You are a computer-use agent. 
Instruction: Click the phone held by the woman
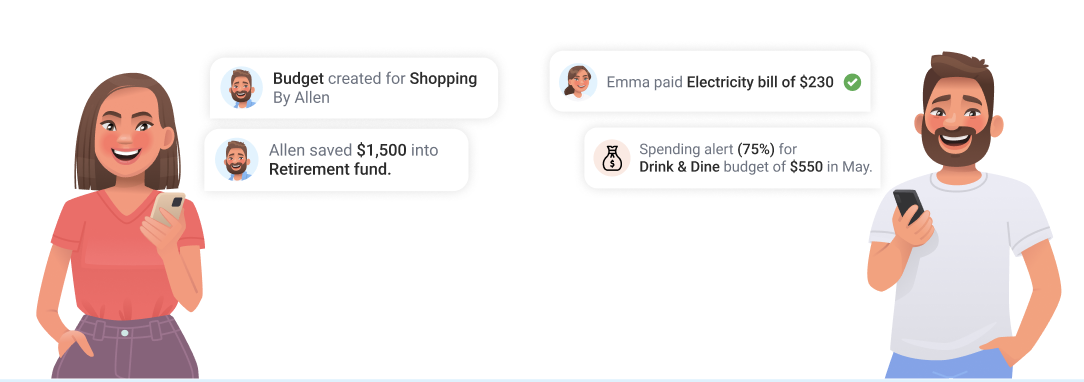point(169,207)
